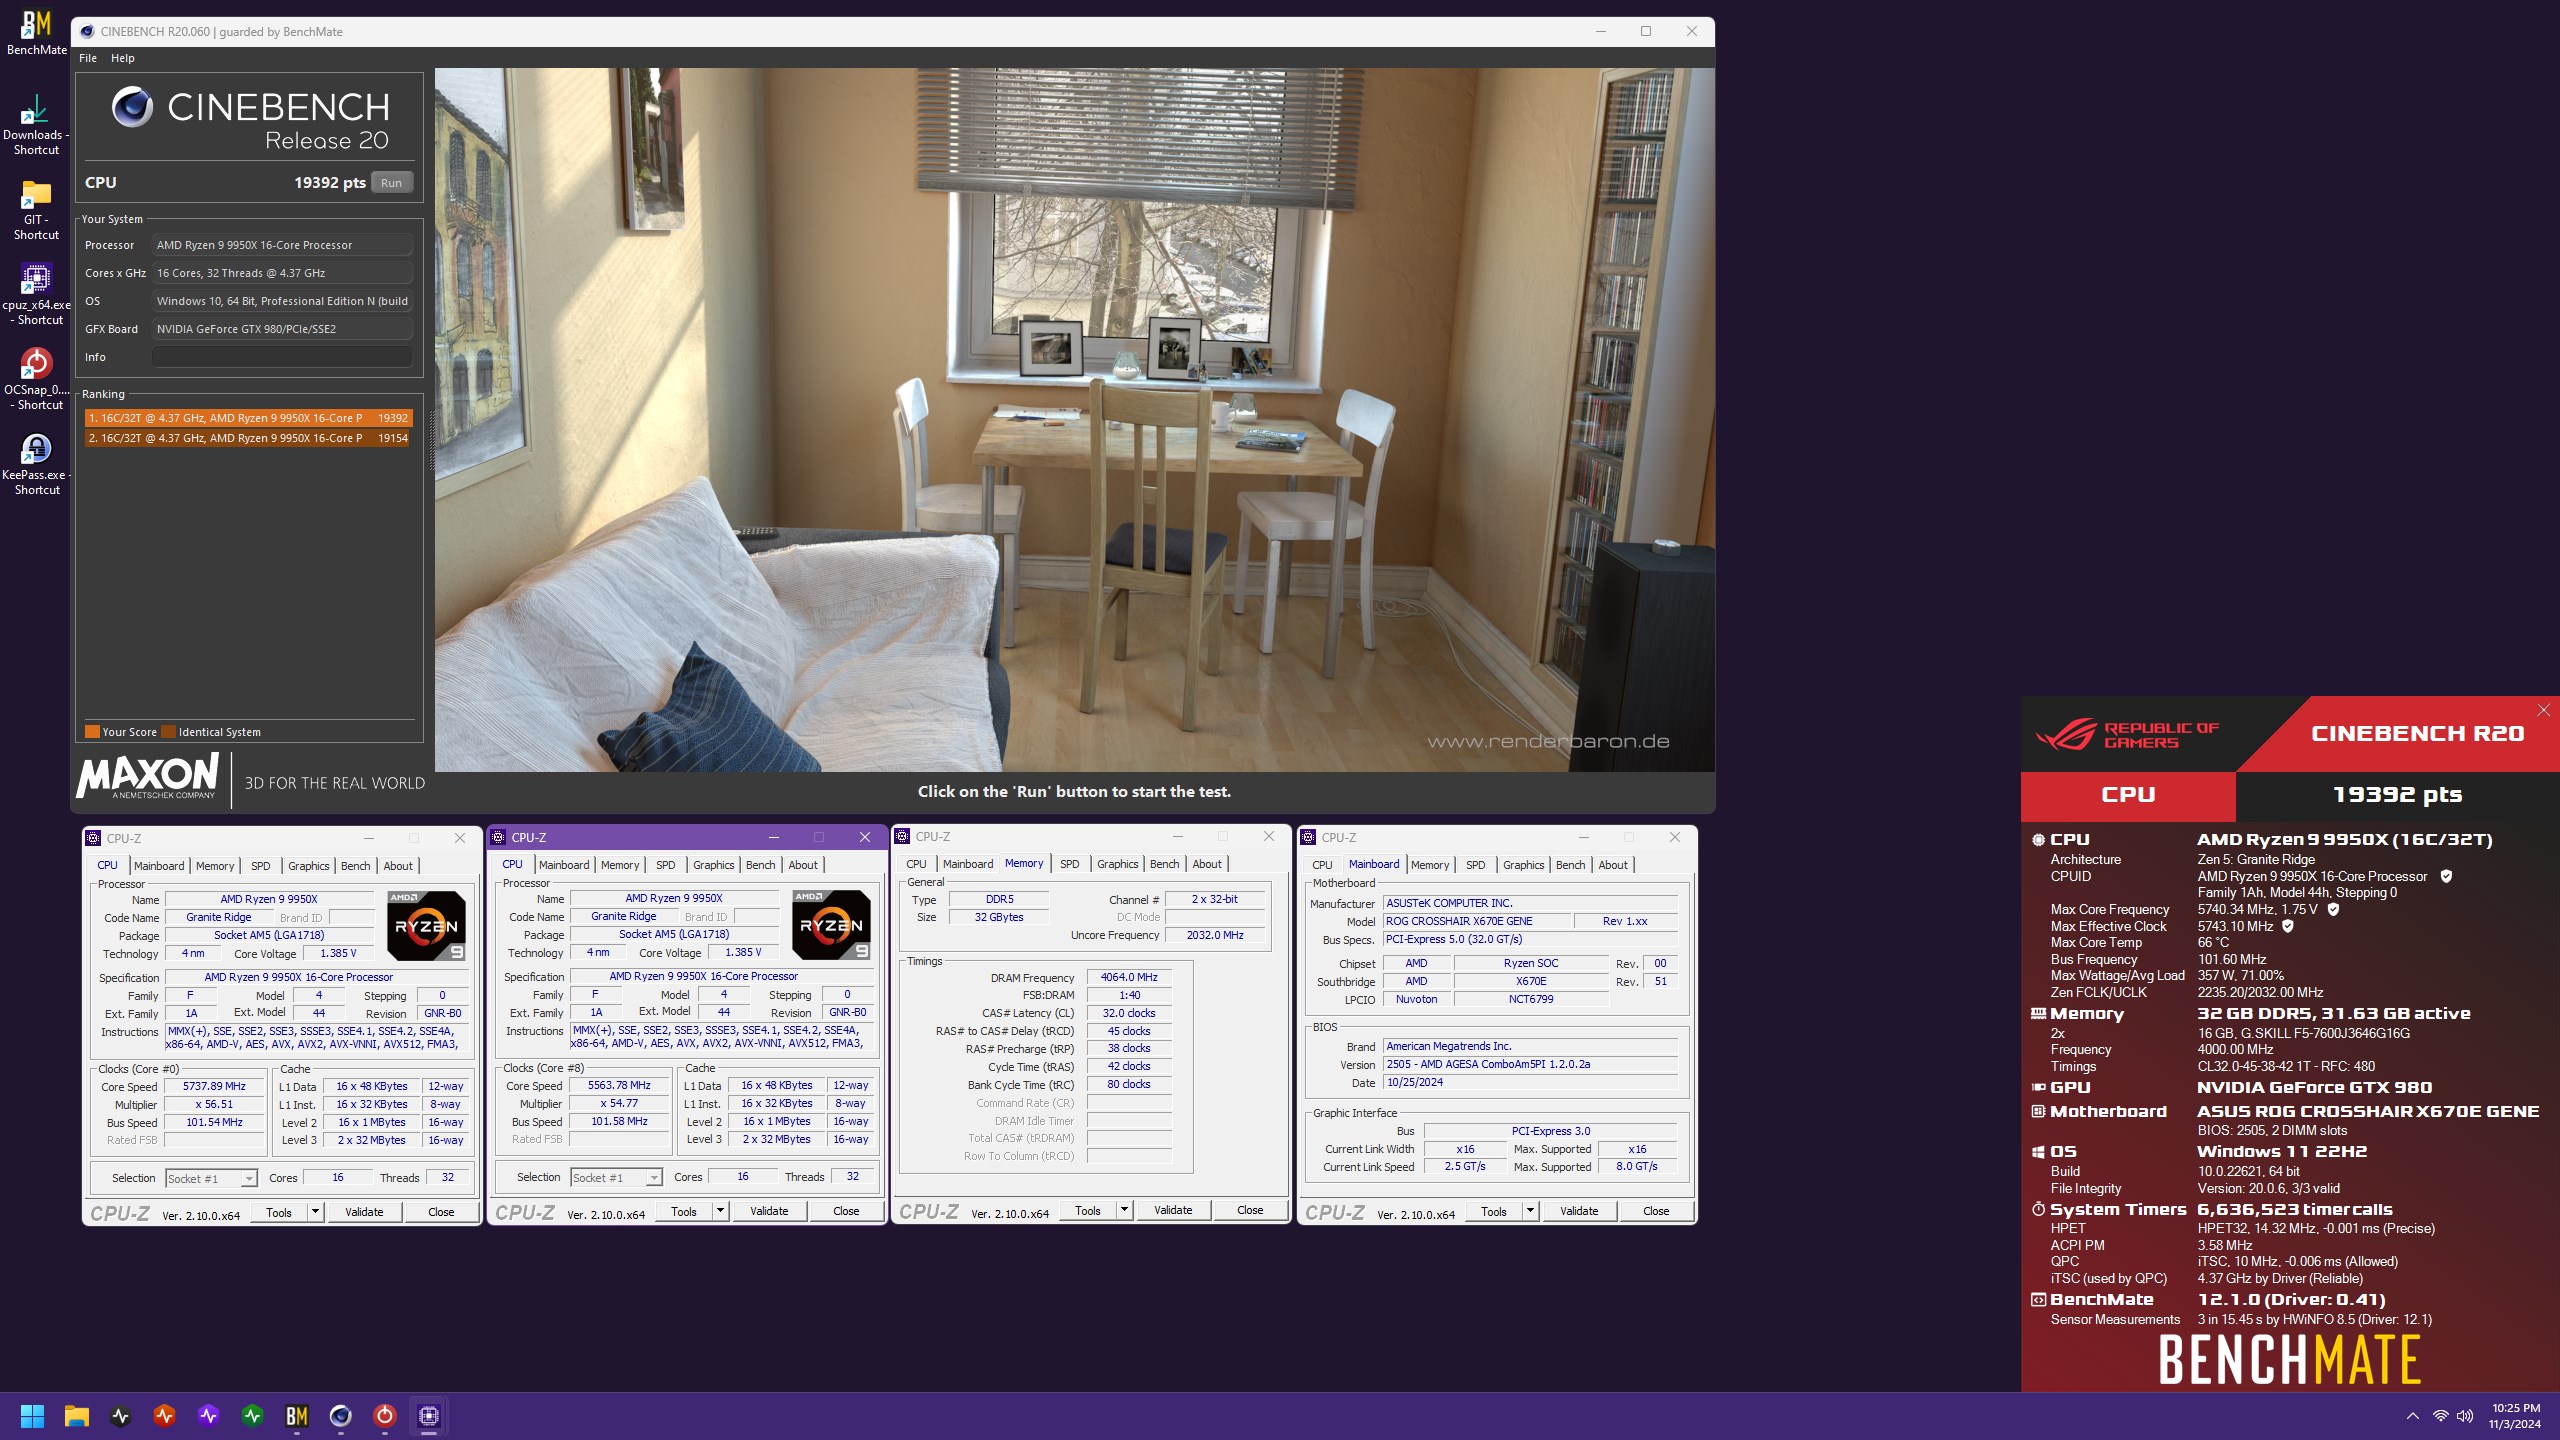Image resolution: width=2560 pixels, height=1440 pixels.
Task: Launch the cpuz_x64.exe shortcut icon
Action: click(36, 295)
